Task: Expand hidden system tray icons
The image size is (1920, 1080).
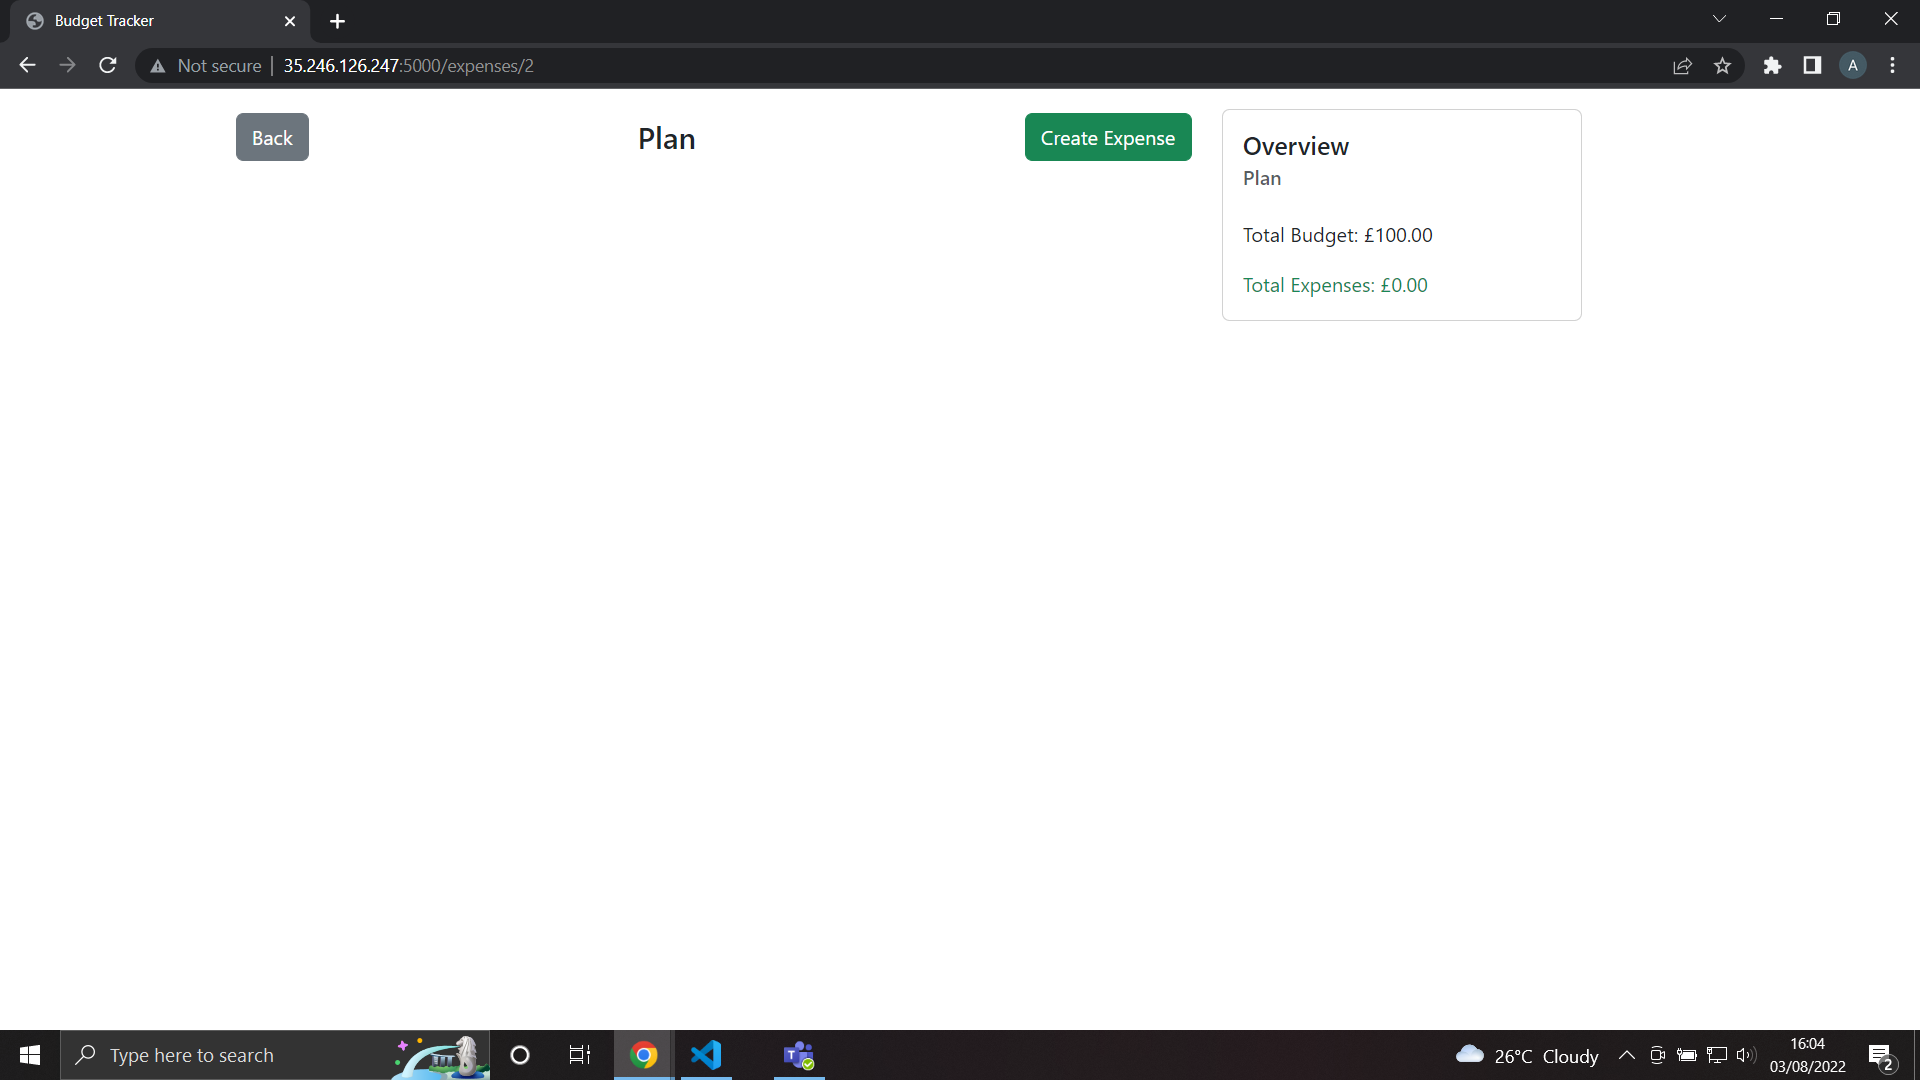Action: [1627, 1055]
